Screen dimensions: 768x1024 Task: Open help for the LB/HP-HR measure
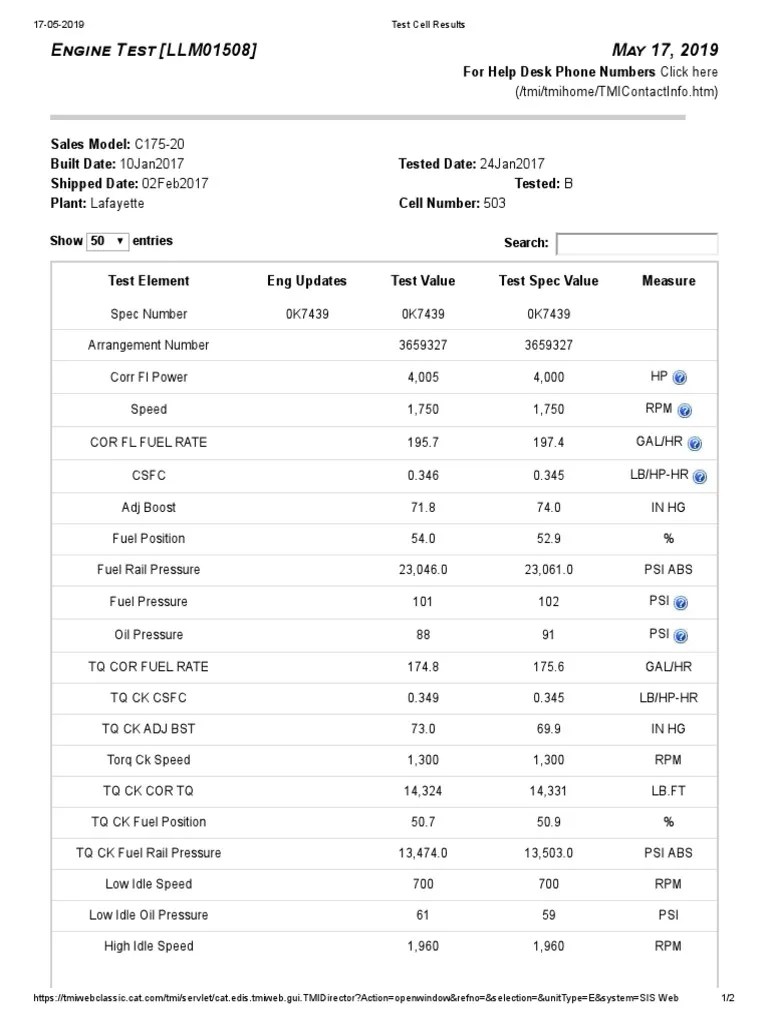pos(702,475)
